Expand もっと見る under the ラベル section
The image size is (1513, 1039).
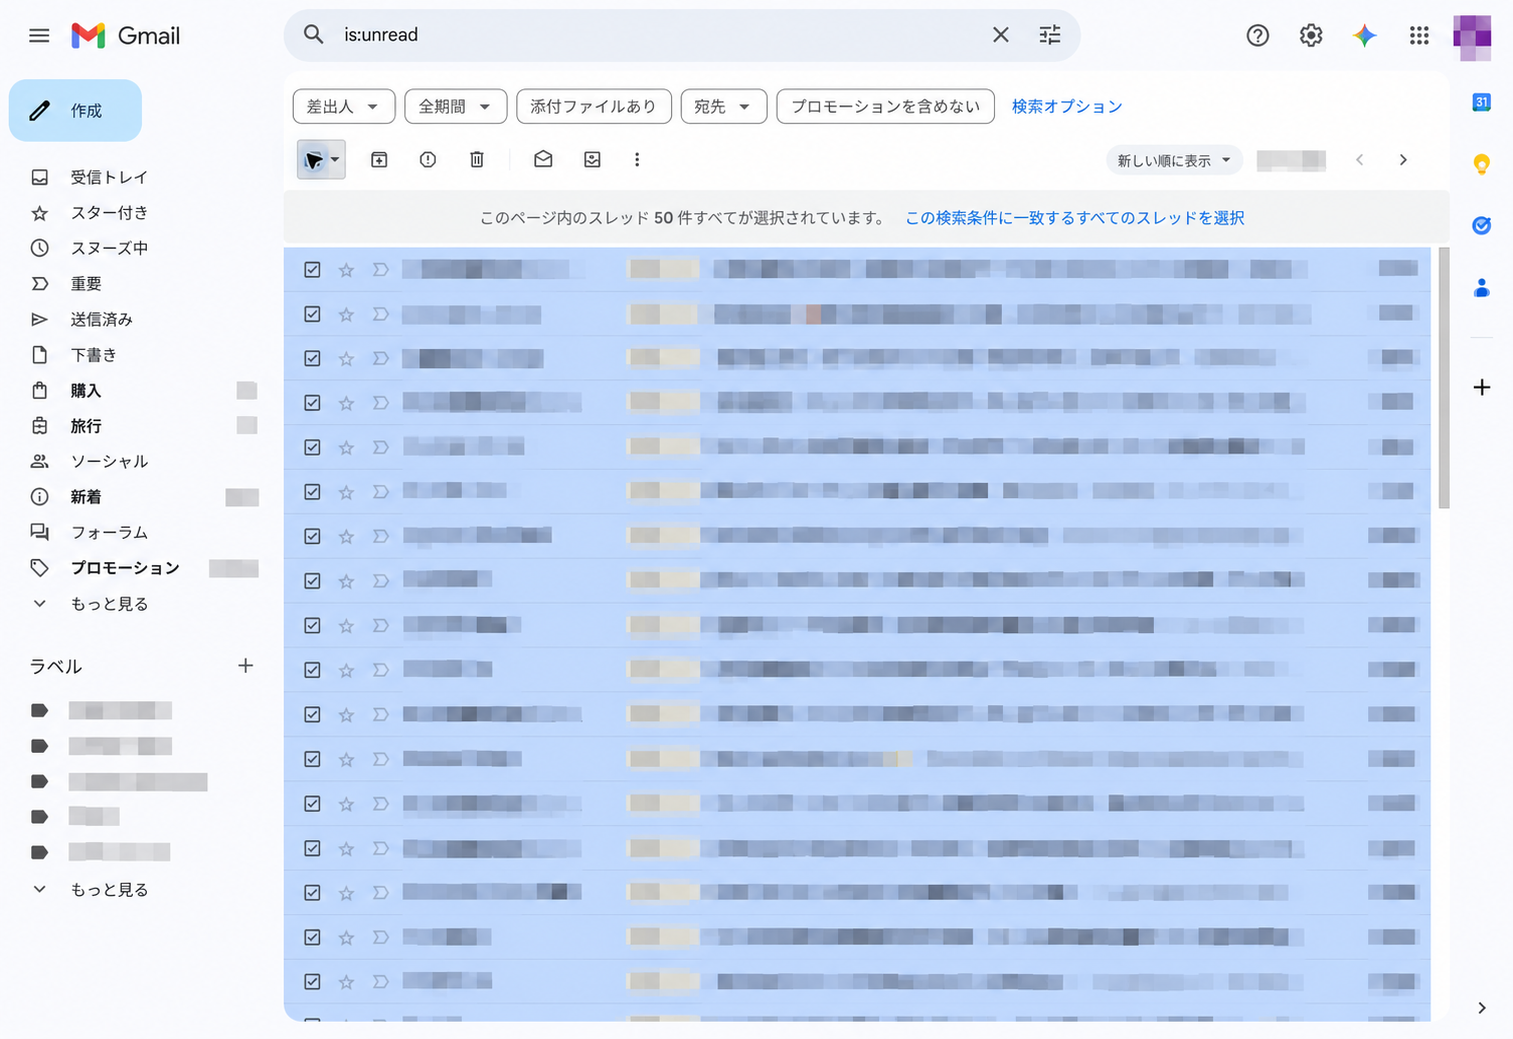(109, 890)
